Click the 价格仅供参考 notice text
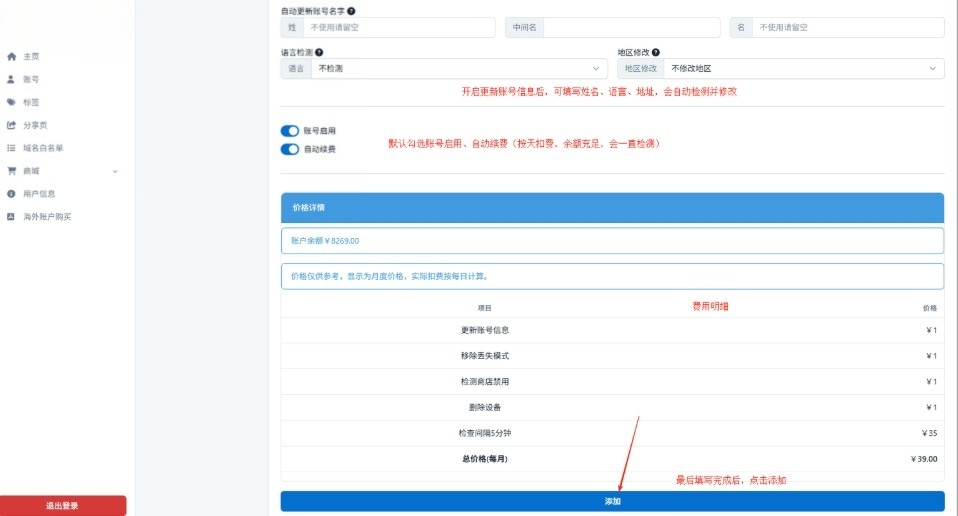The image size is (958, 516). [x=389, y=276]
